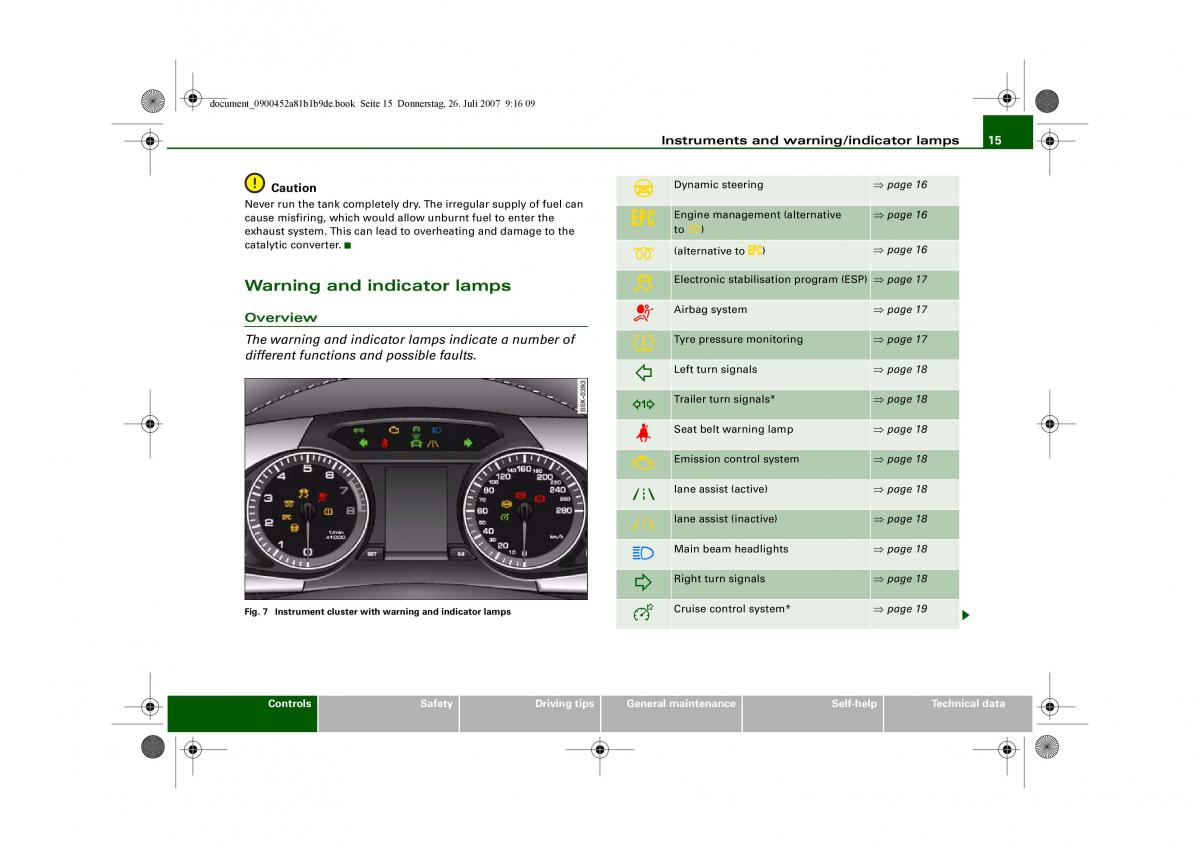This screenshot has height=848, width=1200.
Task: Click the 'Main beam headlights' label
Action: (x=731, y=549)
